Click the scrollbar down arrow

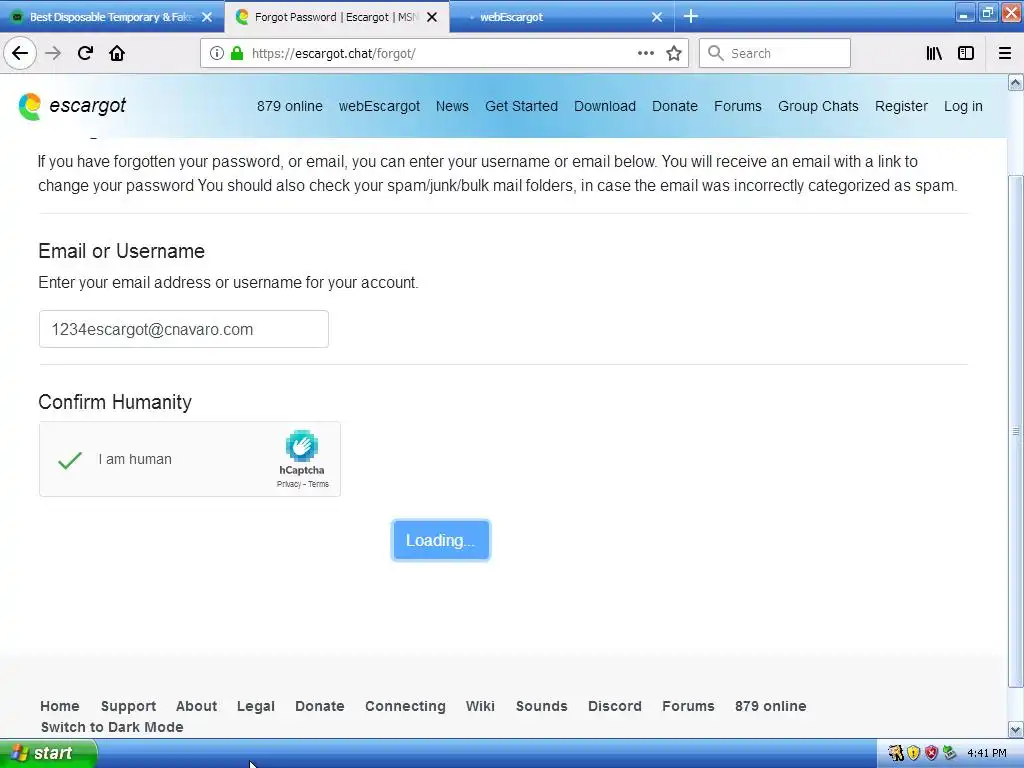pyautogui.click(x=1016, y=729)
